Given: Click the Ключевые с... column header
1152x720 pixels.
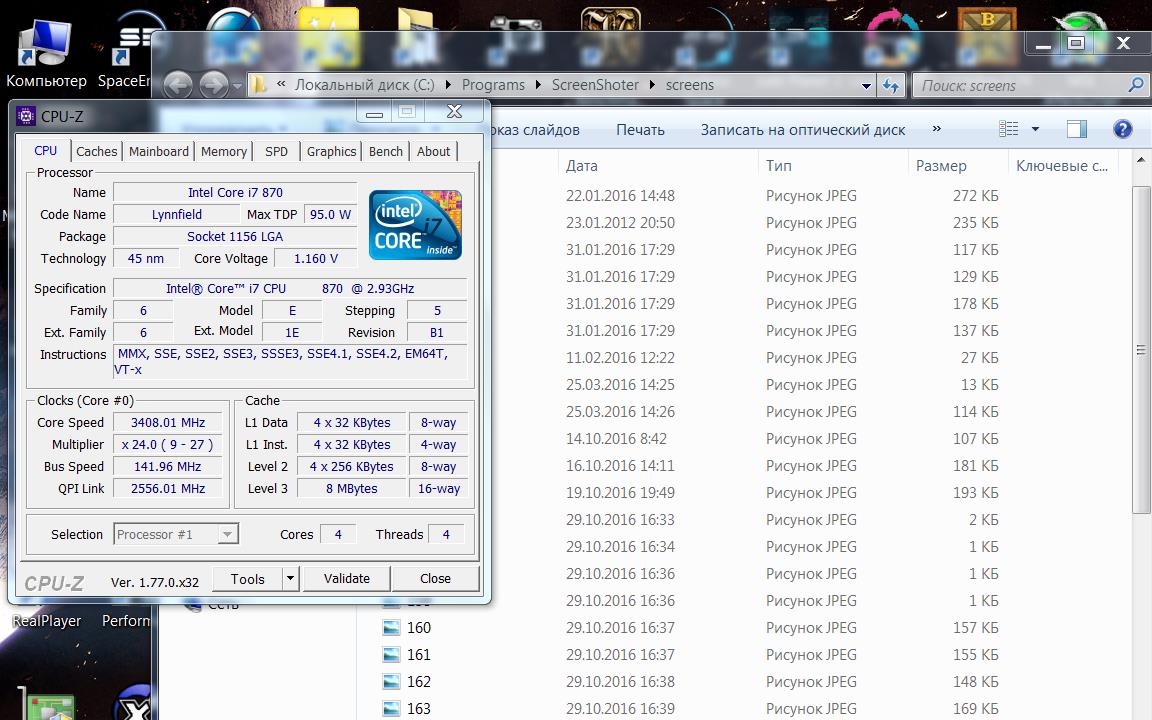Looking at the screenshot, I should point(1062,166).
